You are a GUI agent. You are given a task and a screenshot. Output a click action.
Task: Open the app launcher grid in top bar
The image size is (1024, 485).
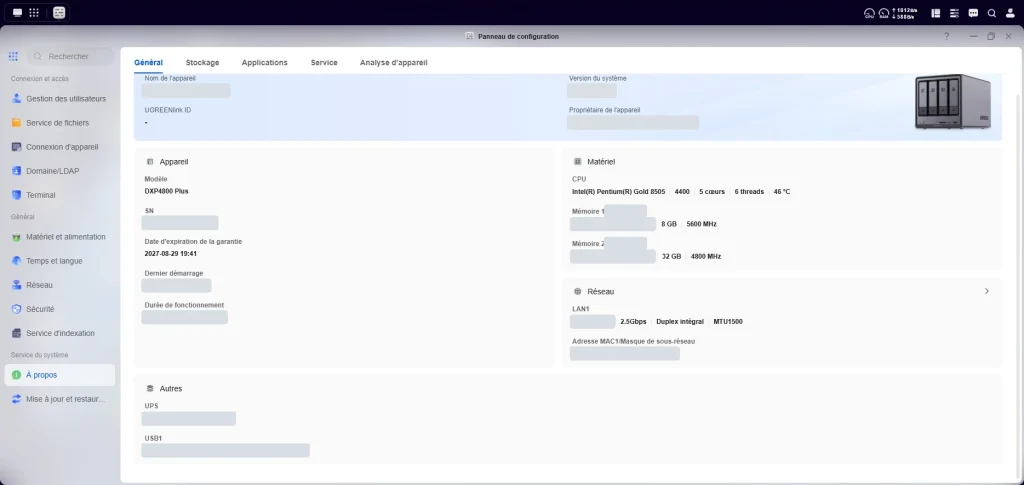34,12
